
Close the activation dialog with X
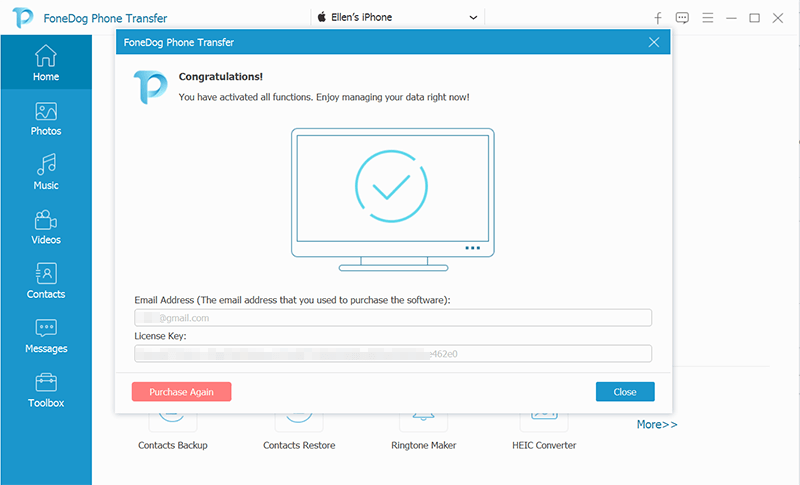(654, 42)
